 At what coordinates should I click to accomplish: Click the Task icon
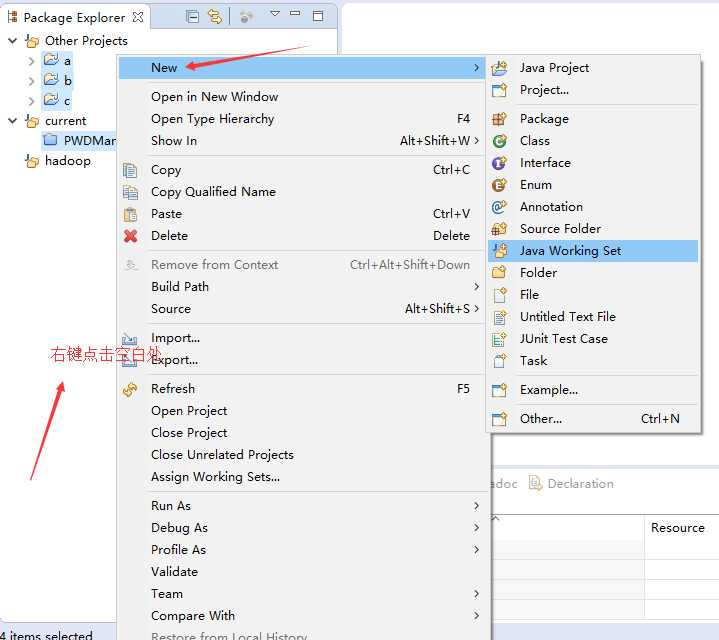point(499,361)
